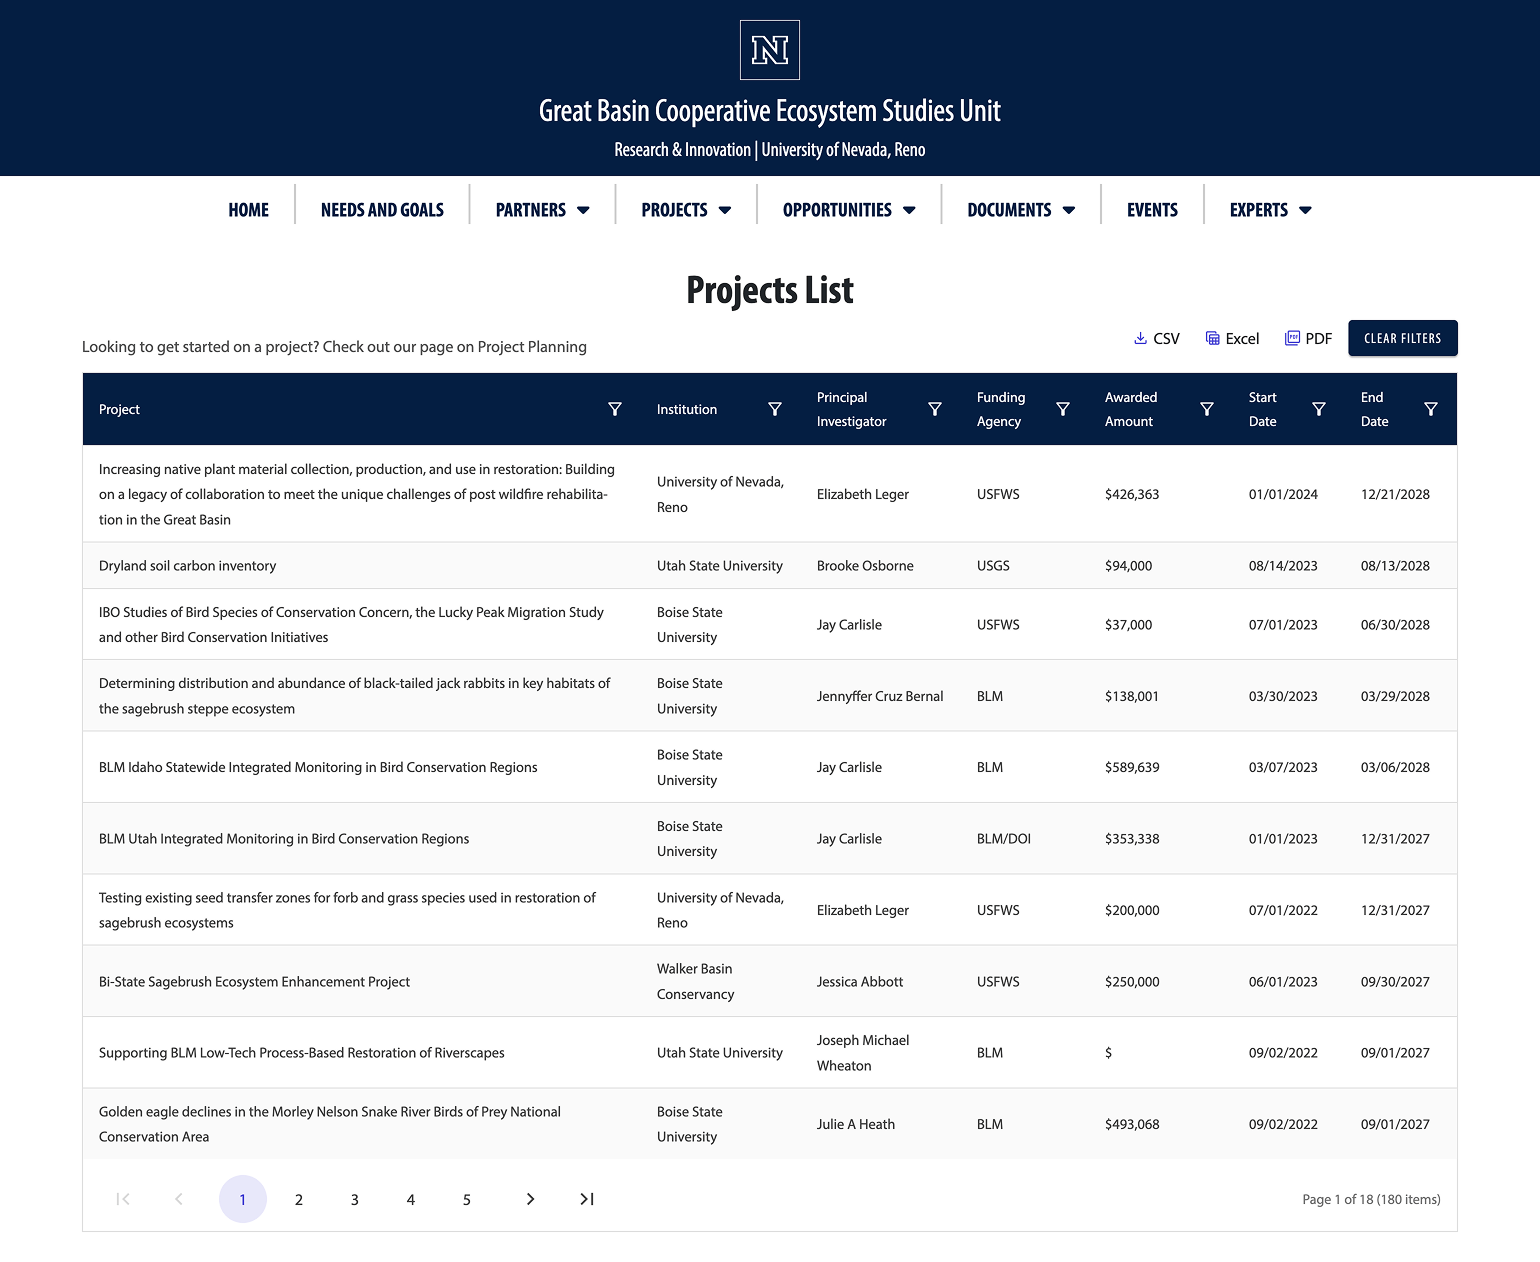Open the Project Planning page link
This screenshot has width=1540, height=1262.
pos(531,346)
